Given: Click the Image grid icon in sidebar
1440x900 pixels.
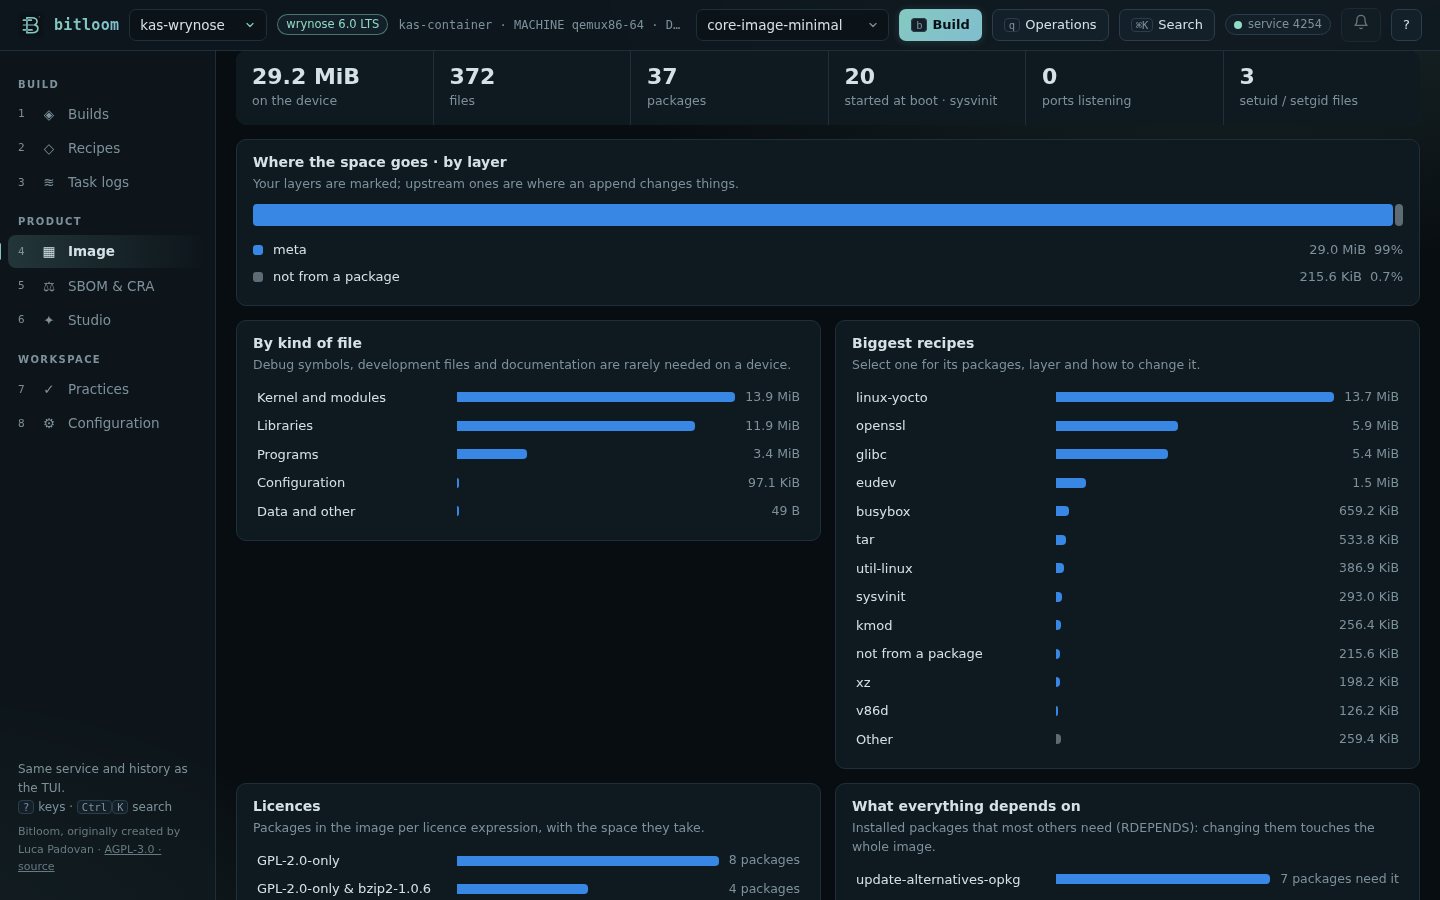Looking at the screenshot, I should (49, 252).
